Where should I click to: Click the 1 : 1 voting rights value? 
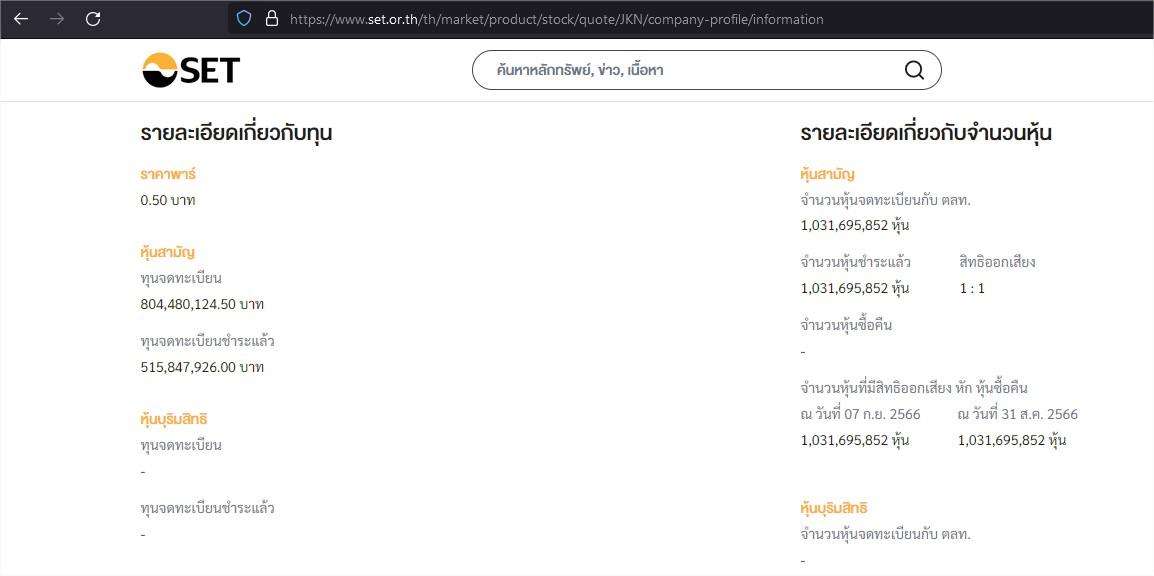[x=972, y=288]
